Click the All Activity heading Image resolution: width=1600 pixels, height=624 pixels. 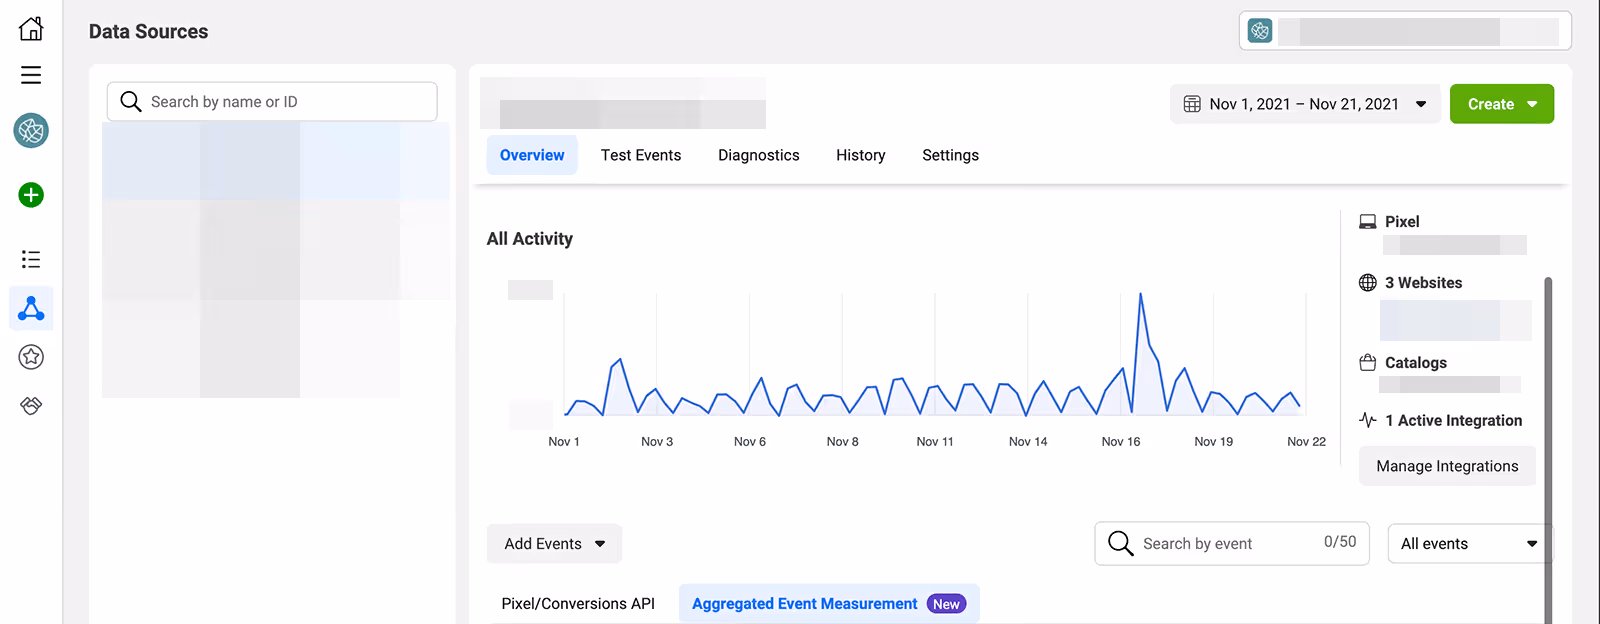[530, 239]
